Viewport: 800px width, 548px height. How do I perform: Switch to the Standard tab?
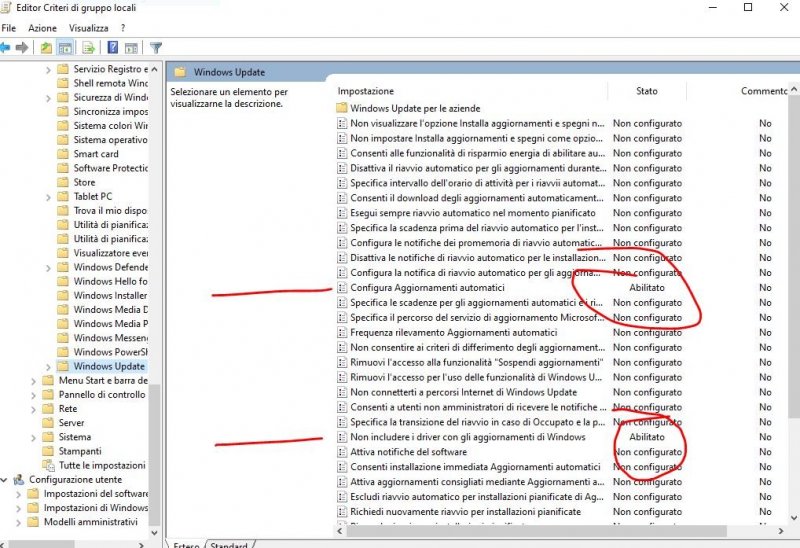(229, 544)
